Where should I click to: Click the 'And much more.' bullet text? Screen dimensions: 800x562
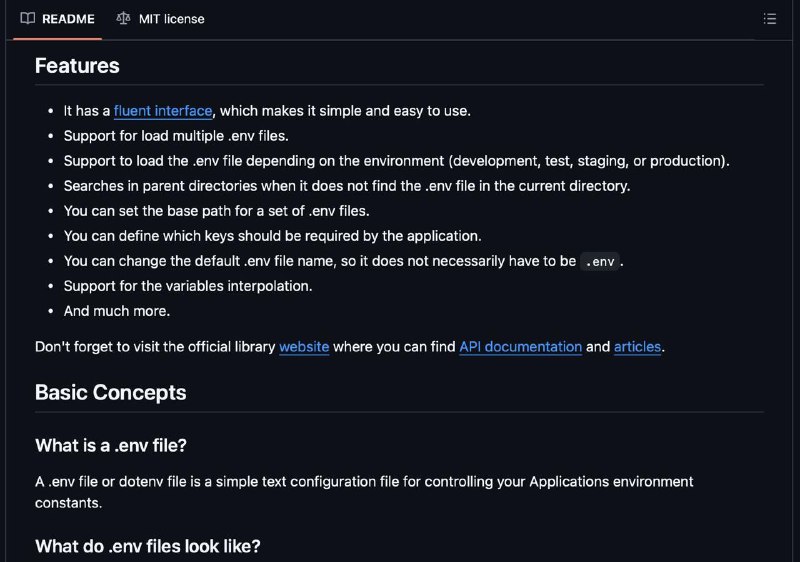click(x=117, y=311)
